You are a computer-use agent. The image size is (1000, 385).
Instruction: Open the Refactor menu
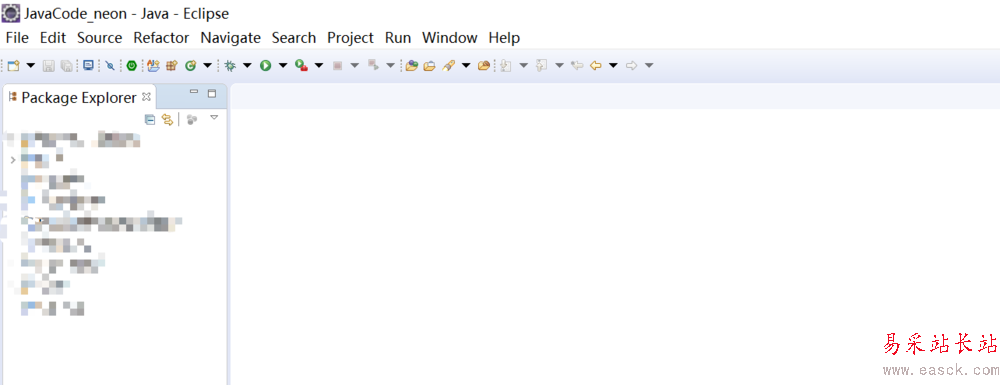pyautogui.click(x=161, y=38)
